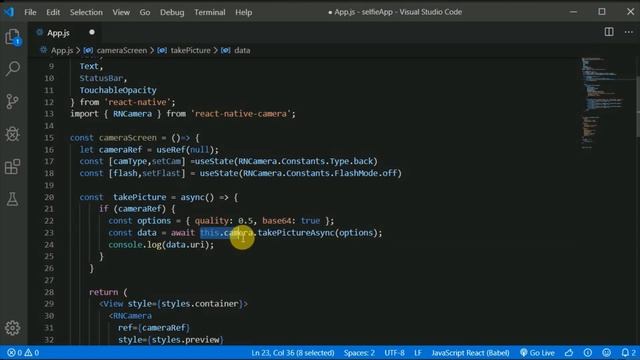Open the editor More Actions ellipsis
This screenshot has height=360, width=640.
click(x=629, y=32)
